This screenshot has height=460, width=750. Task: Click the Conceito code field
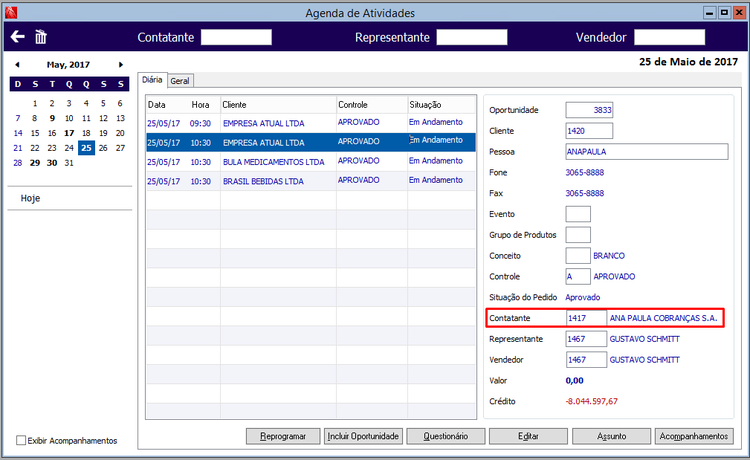[578, 255]
